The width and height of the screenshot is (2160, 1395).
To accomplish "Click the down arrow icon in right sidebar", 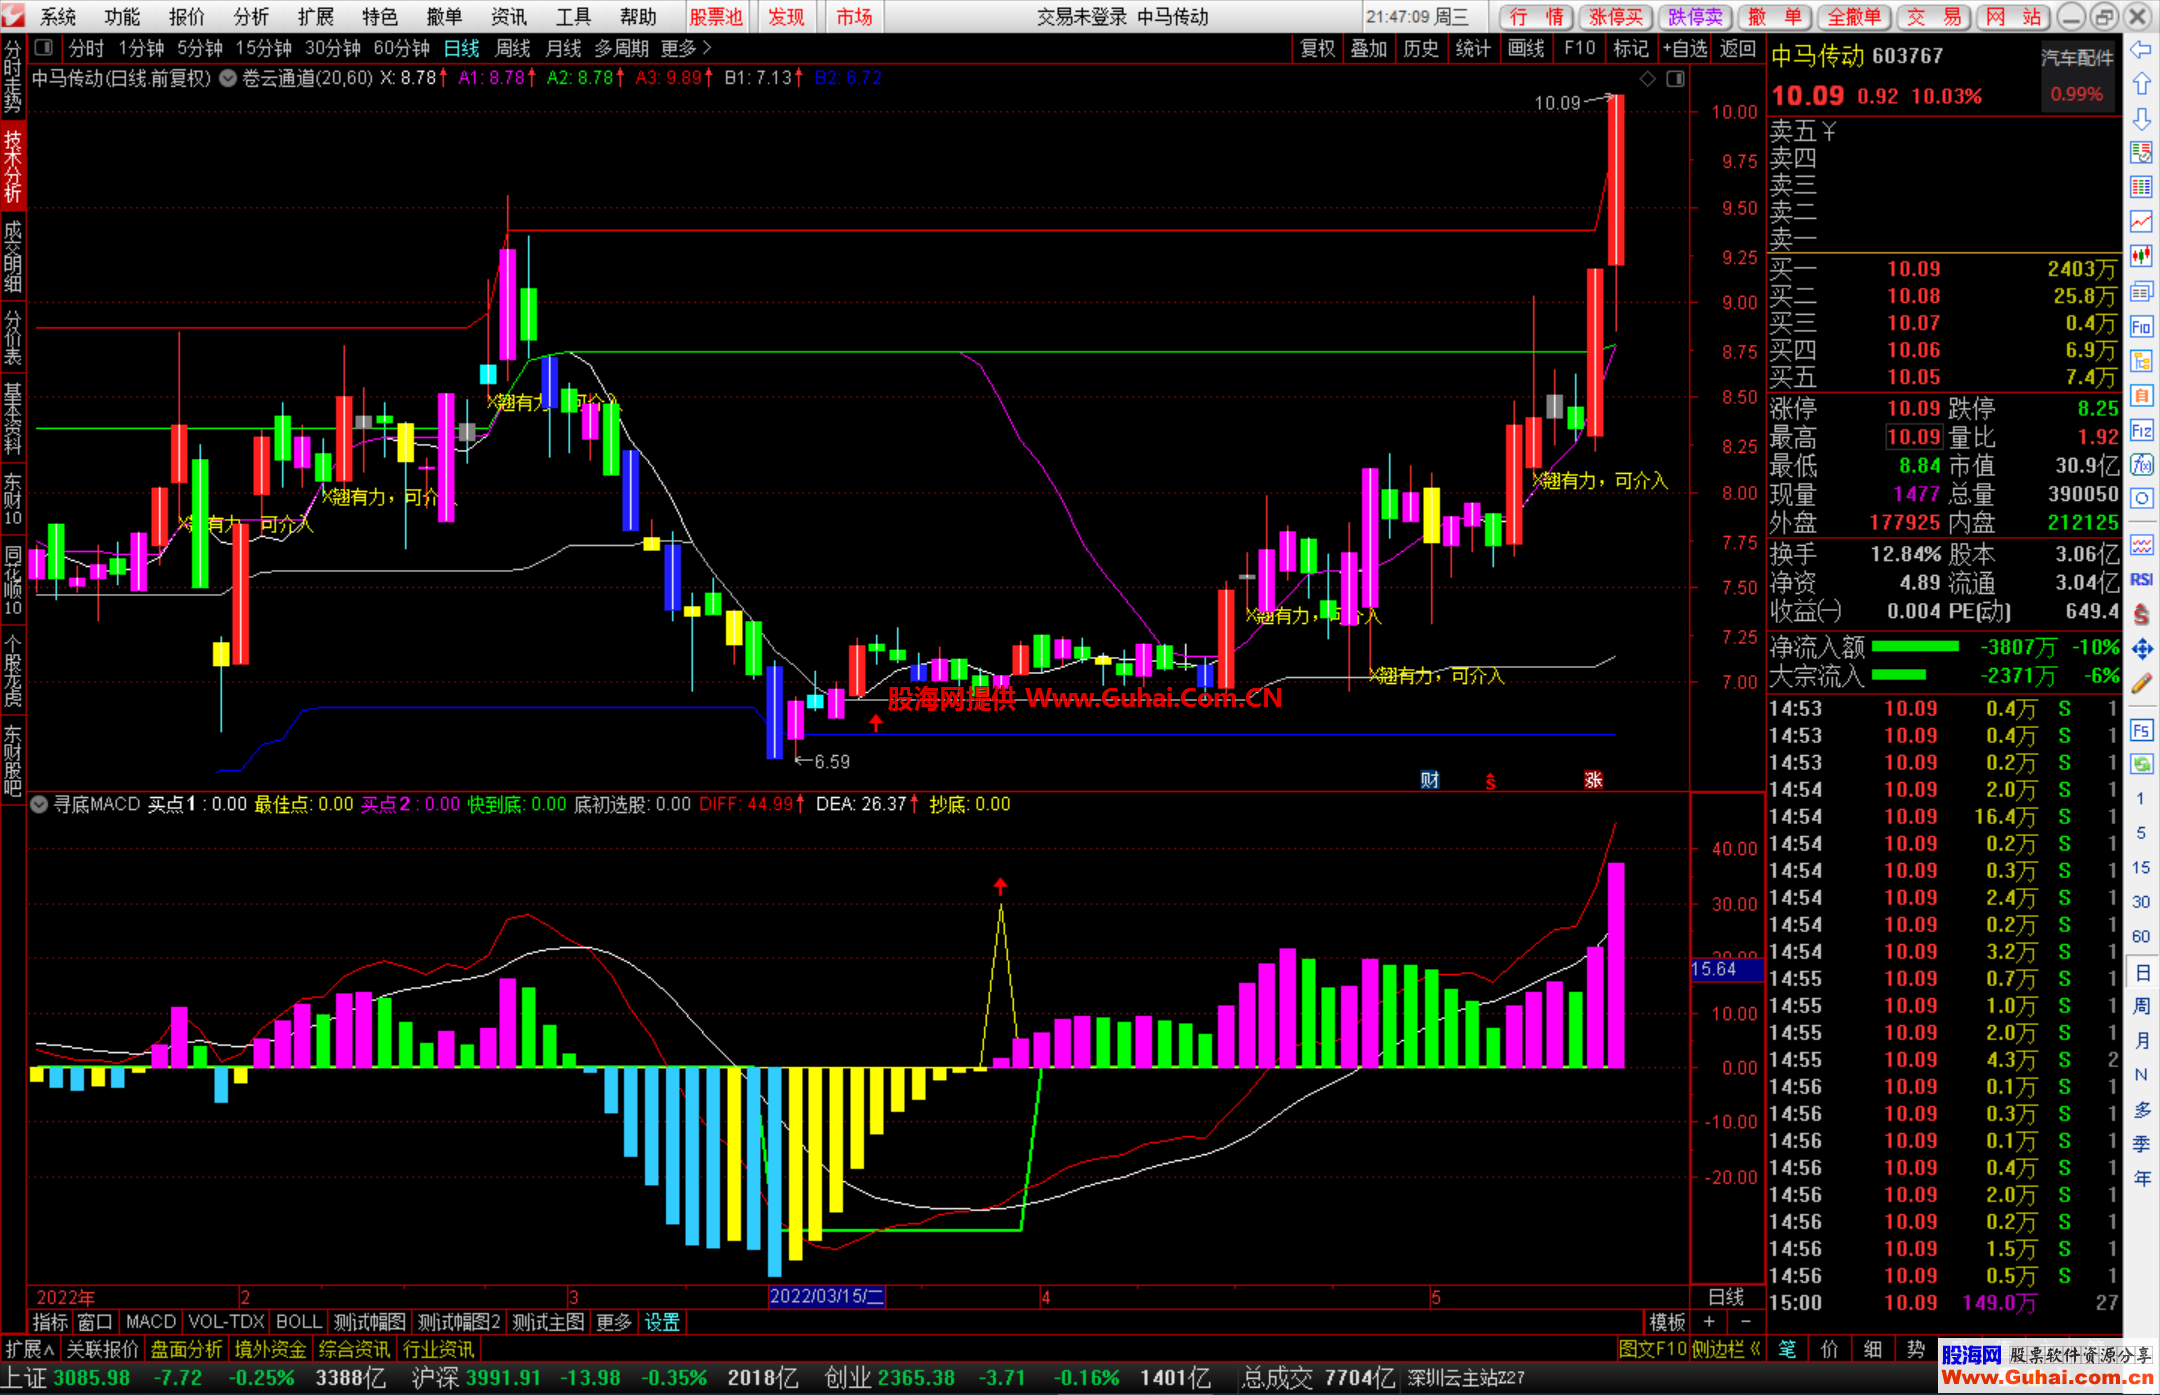I will point(2141,119).
